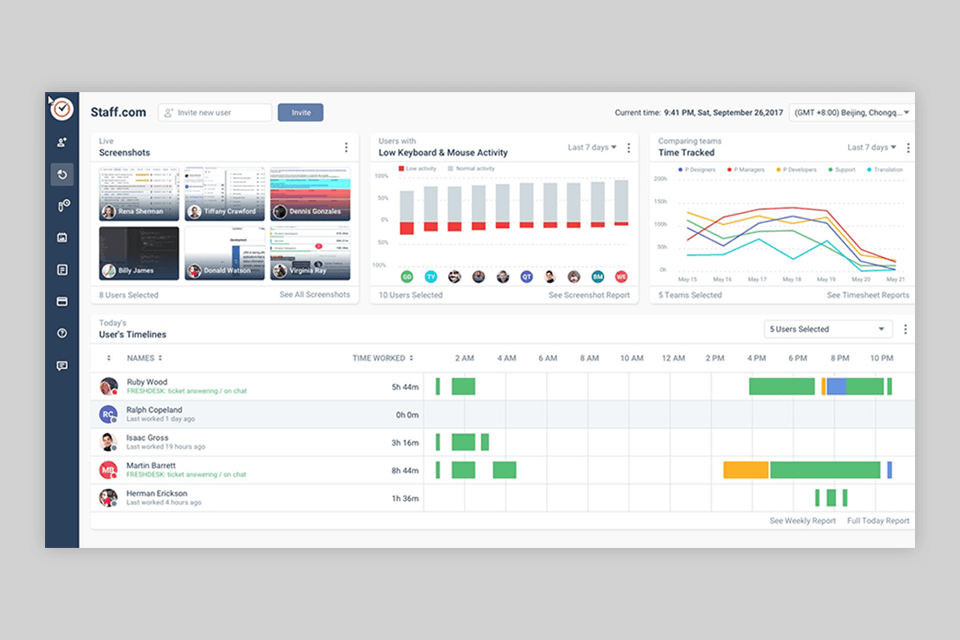960x640 pixels.
Task: Click Isaac Gross's profile avatar
Action: click(108, 442)
